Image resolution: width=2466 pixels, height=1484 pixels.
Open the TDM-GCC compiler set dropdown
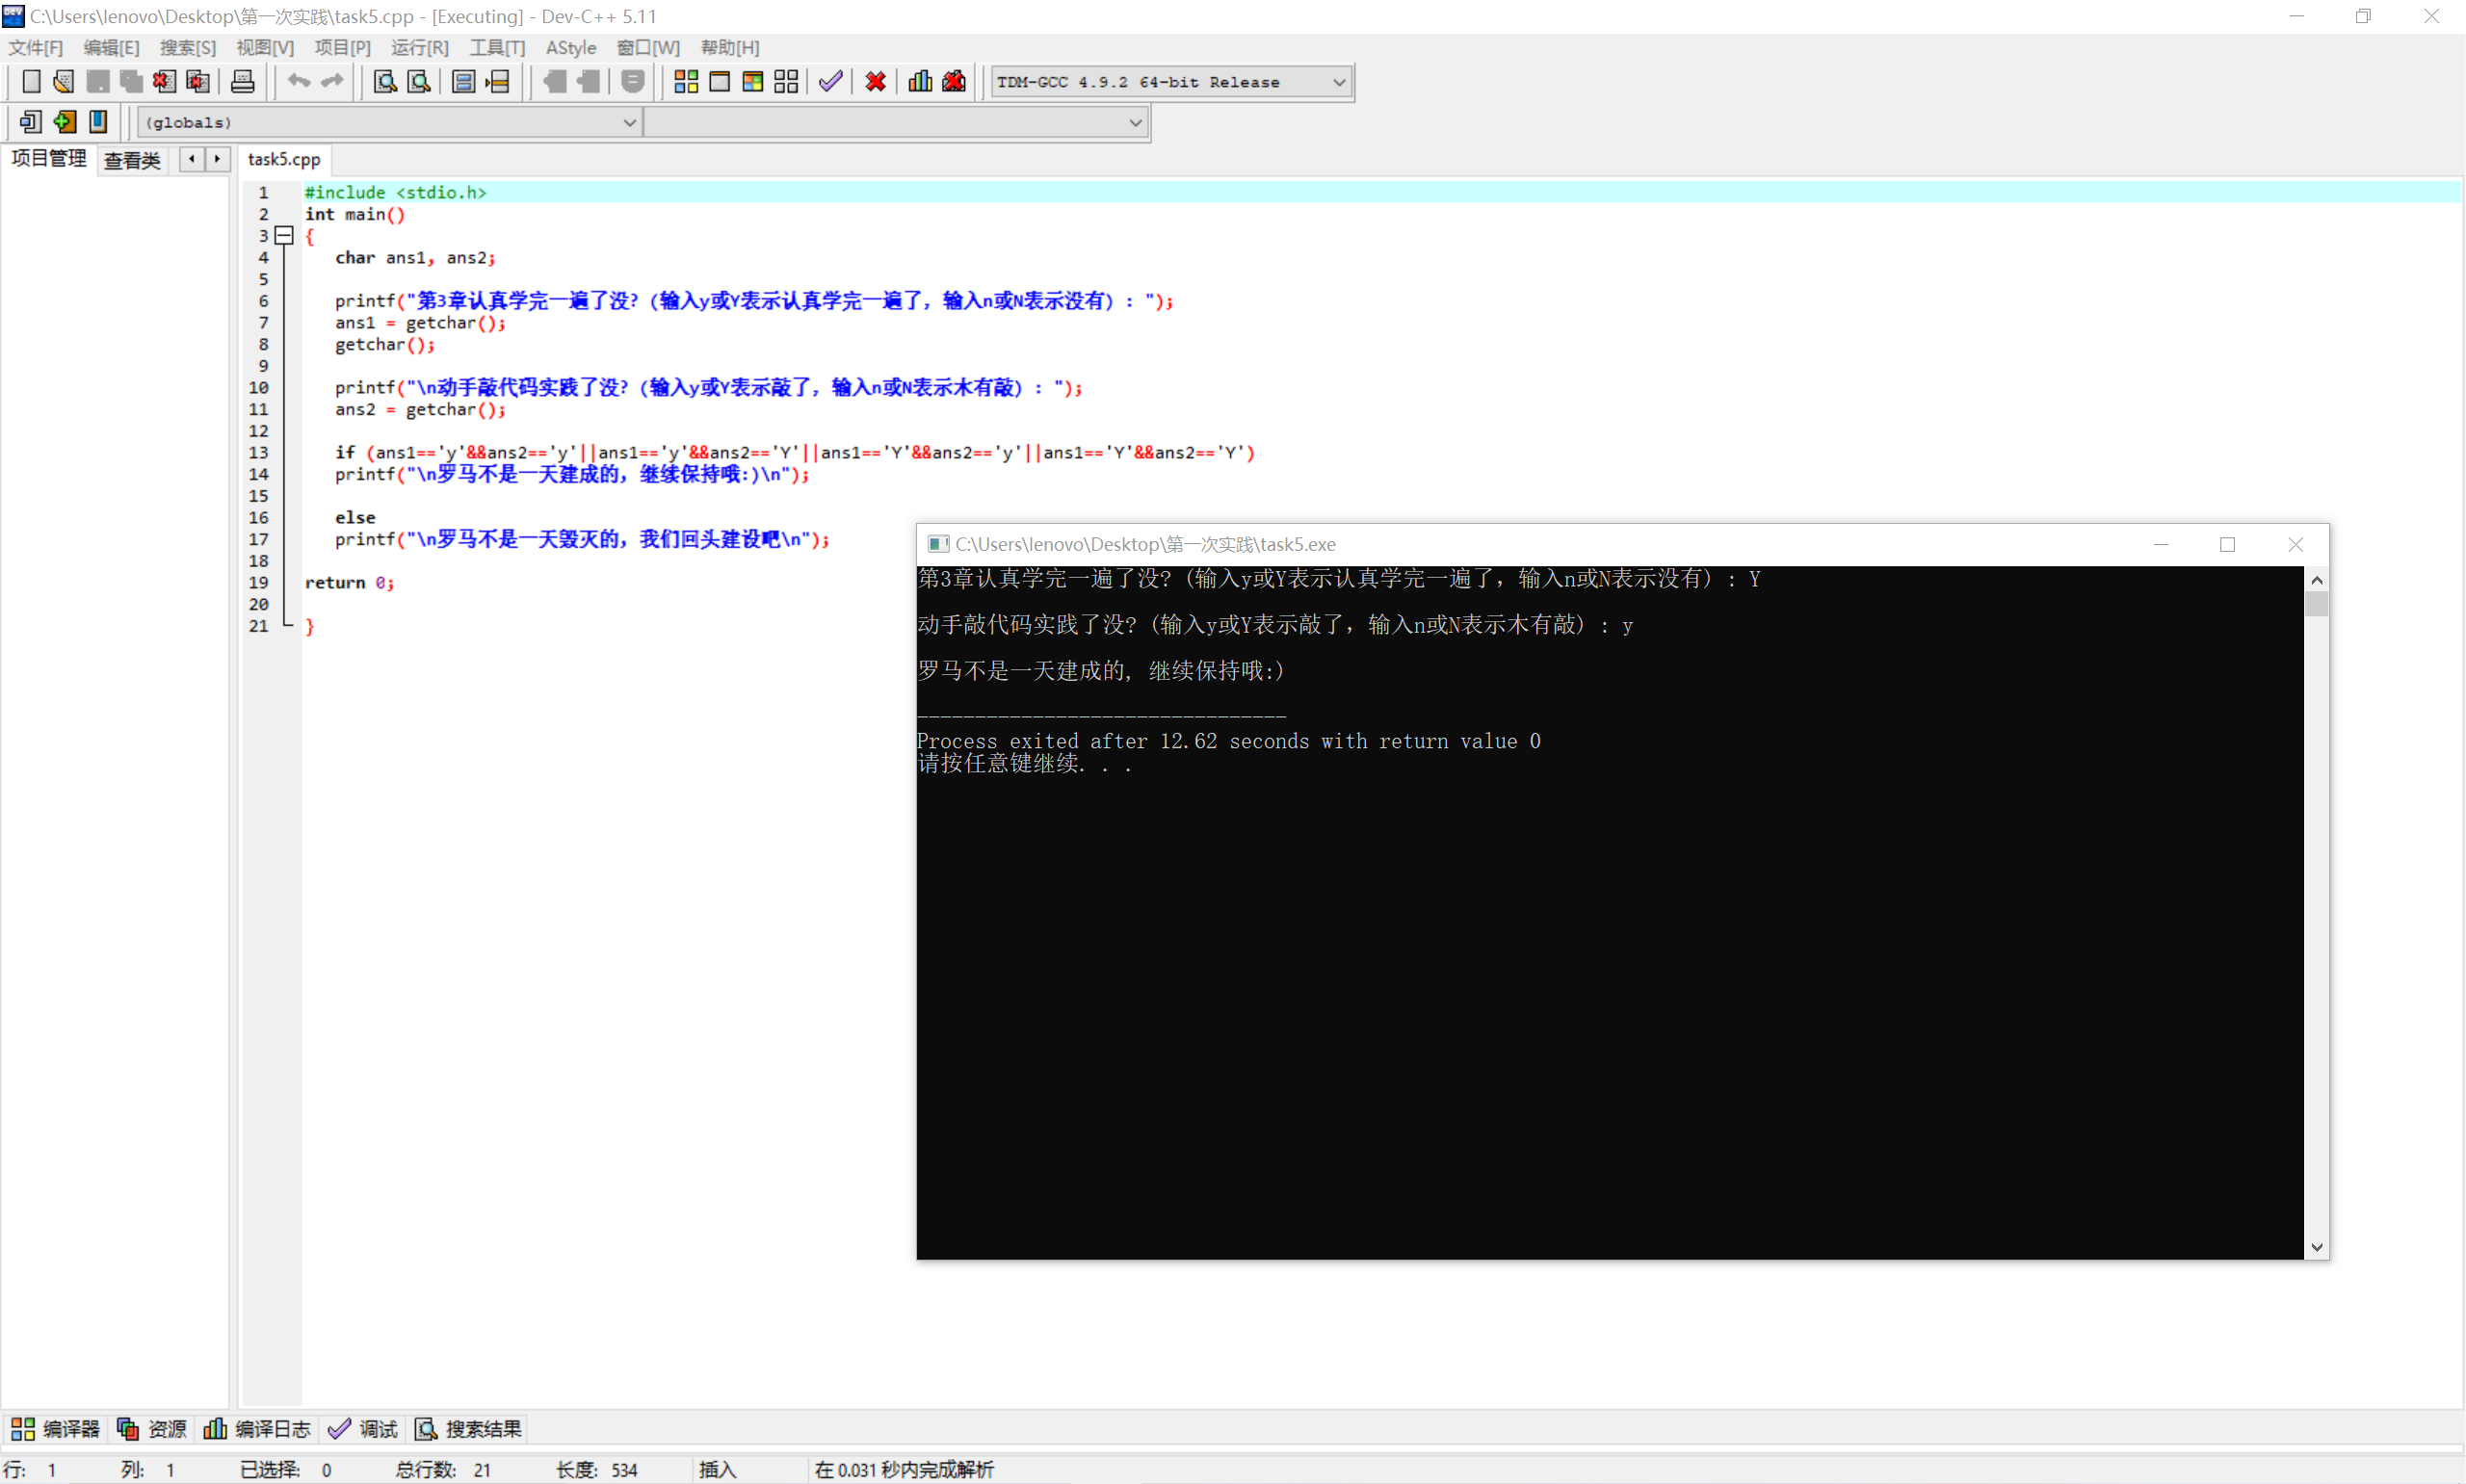point(1338,82)
